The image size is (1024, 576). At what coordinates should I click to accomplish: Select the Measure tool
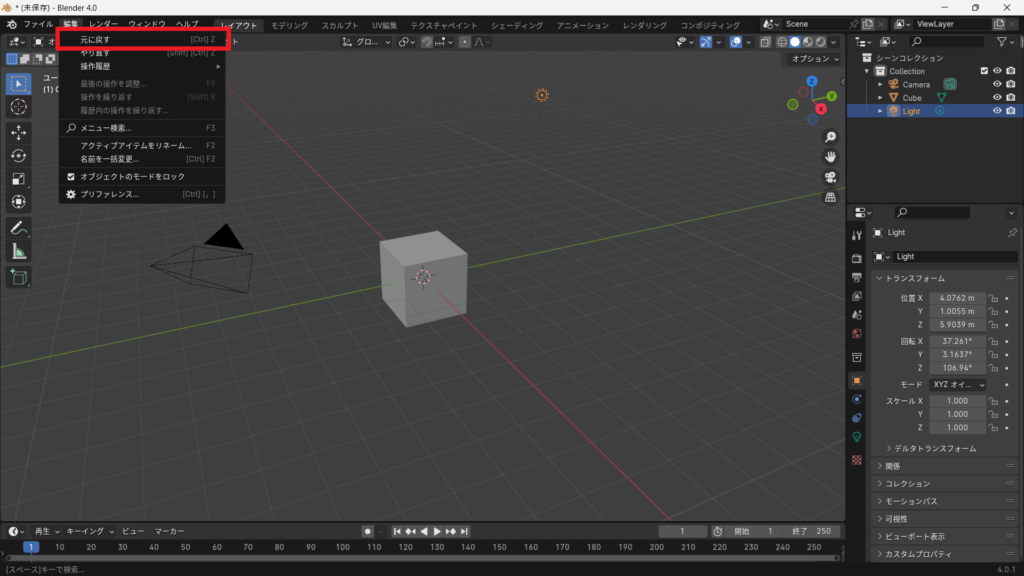click(18, 251)
